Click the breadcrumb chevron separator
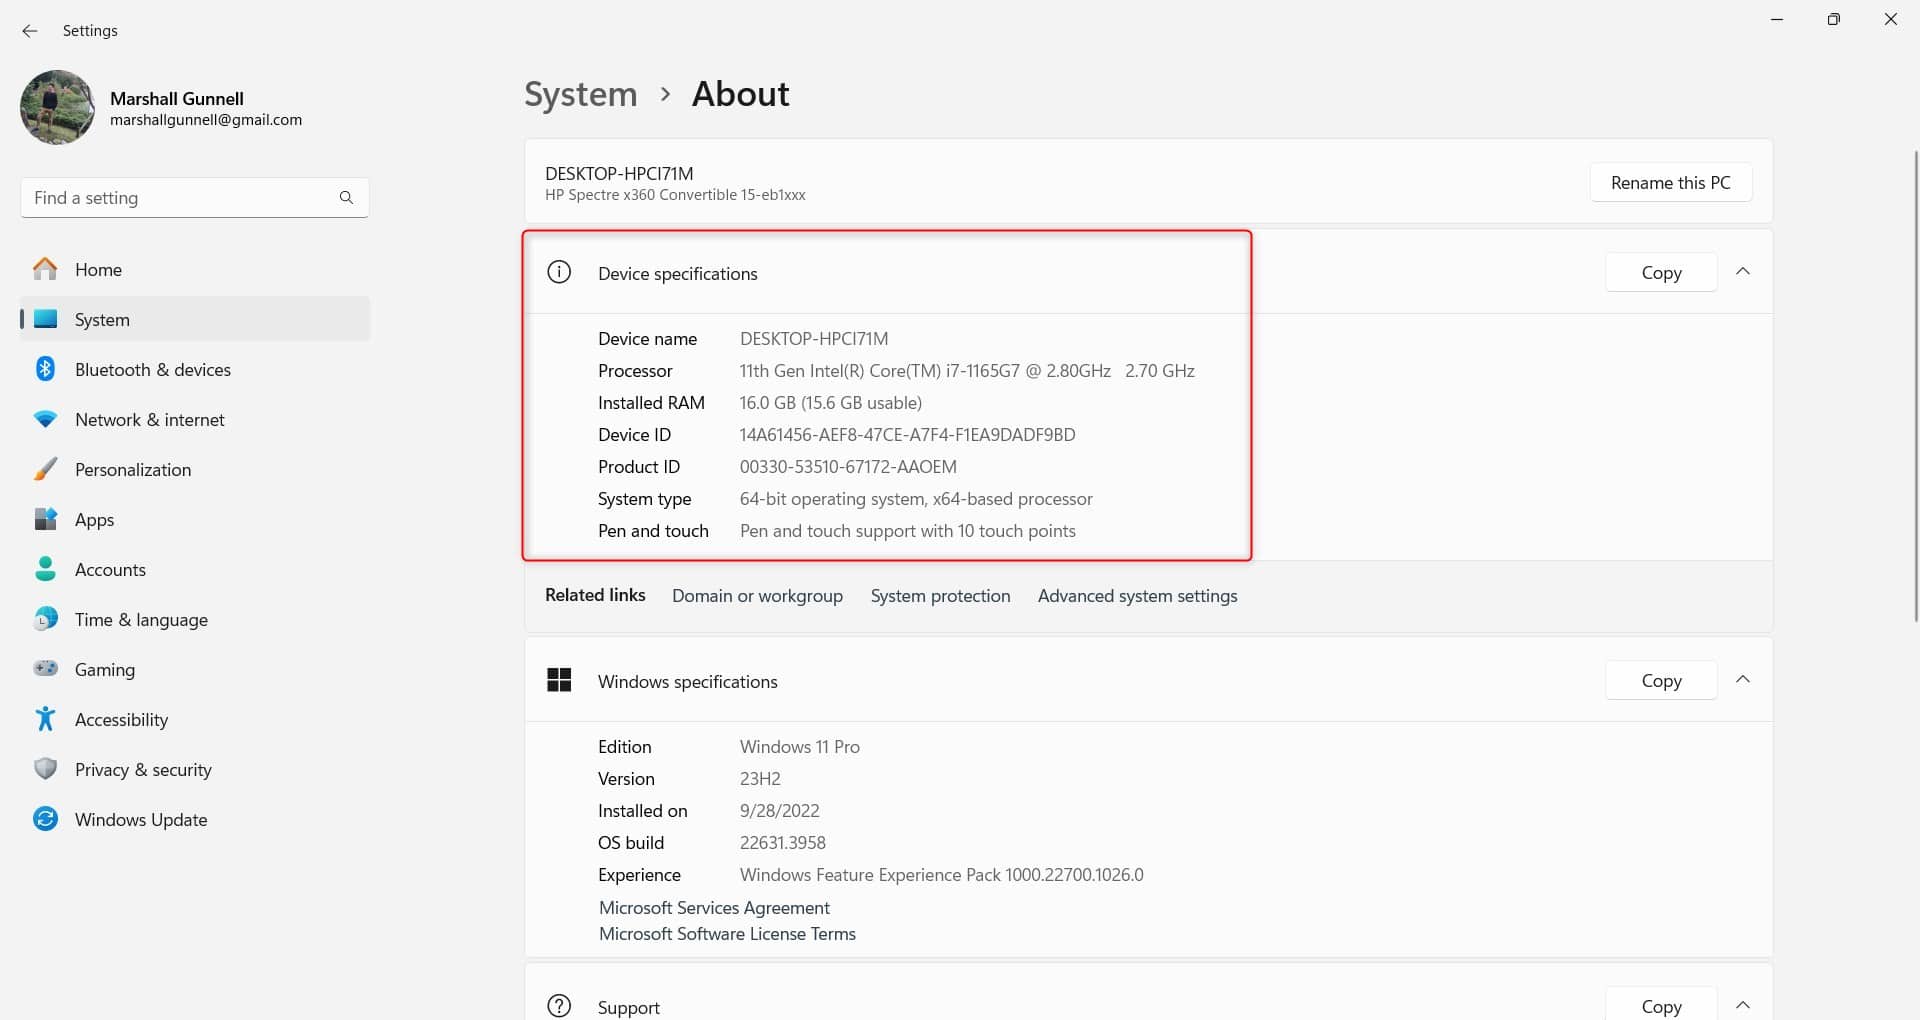The width and height of the screenshot is (1920, 1020). (x=665, y=94)
